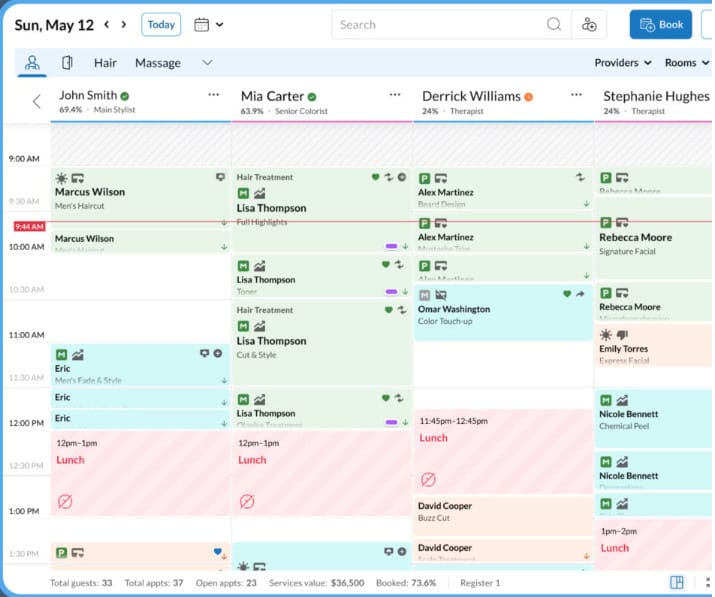Go to the next day arrow
Screen dimensions: 715x597
coord(124,24)
